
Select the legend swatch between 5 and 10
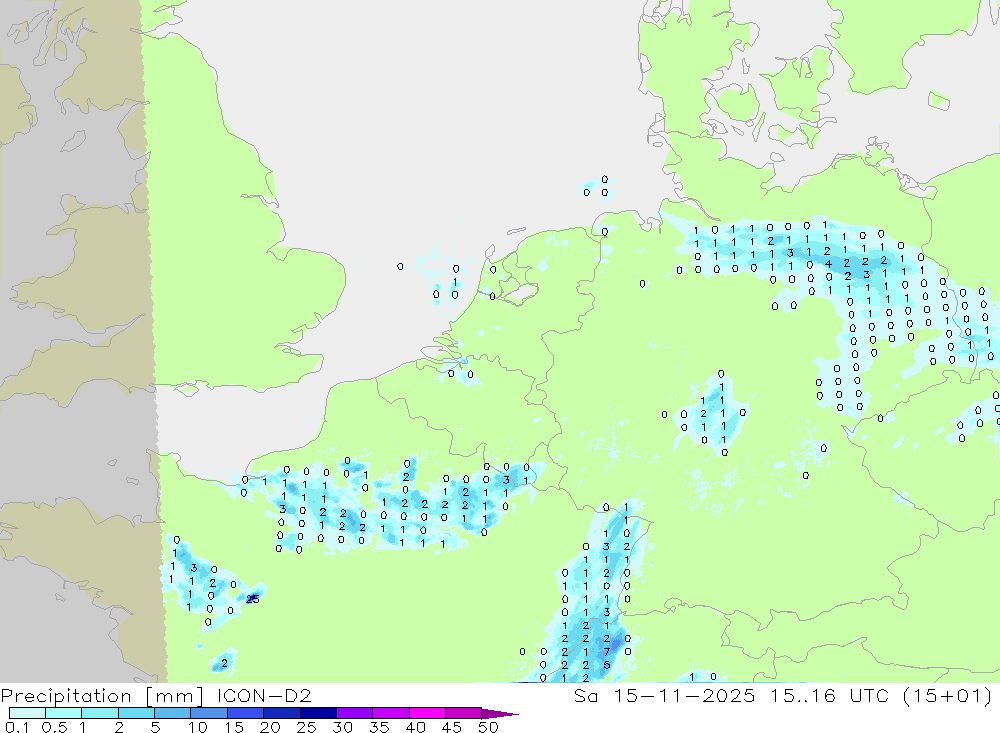pyautogui.click(x=173, y=713)
